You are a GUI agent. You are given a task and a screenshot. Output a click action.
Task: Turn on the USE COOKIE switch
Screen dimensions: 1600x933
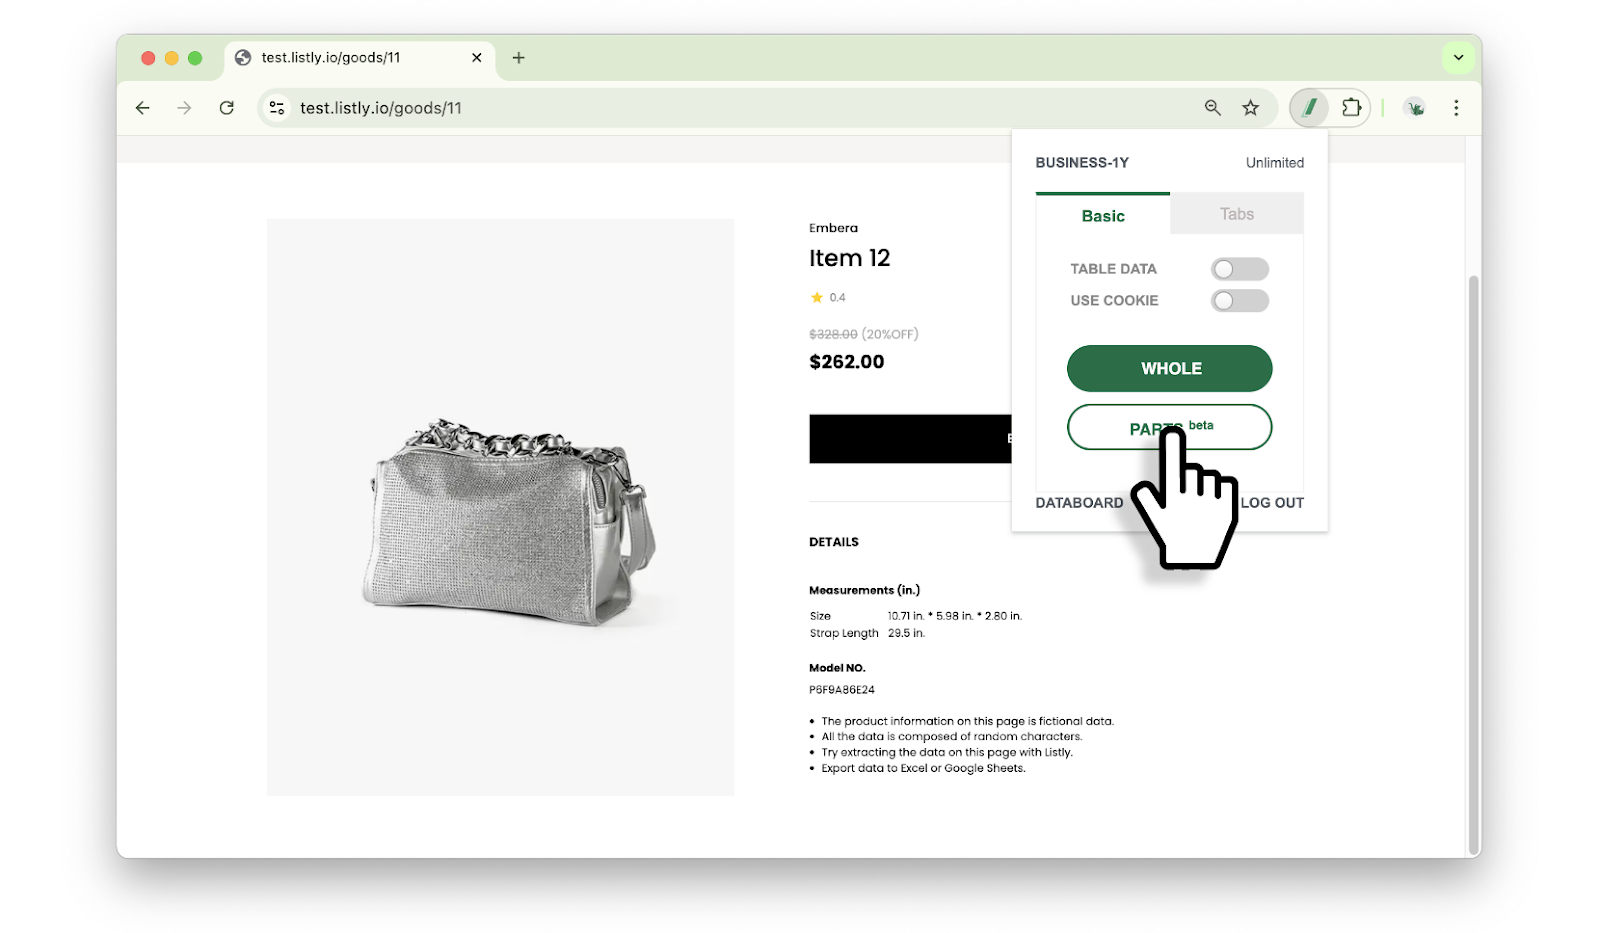tap(1239, 301)
